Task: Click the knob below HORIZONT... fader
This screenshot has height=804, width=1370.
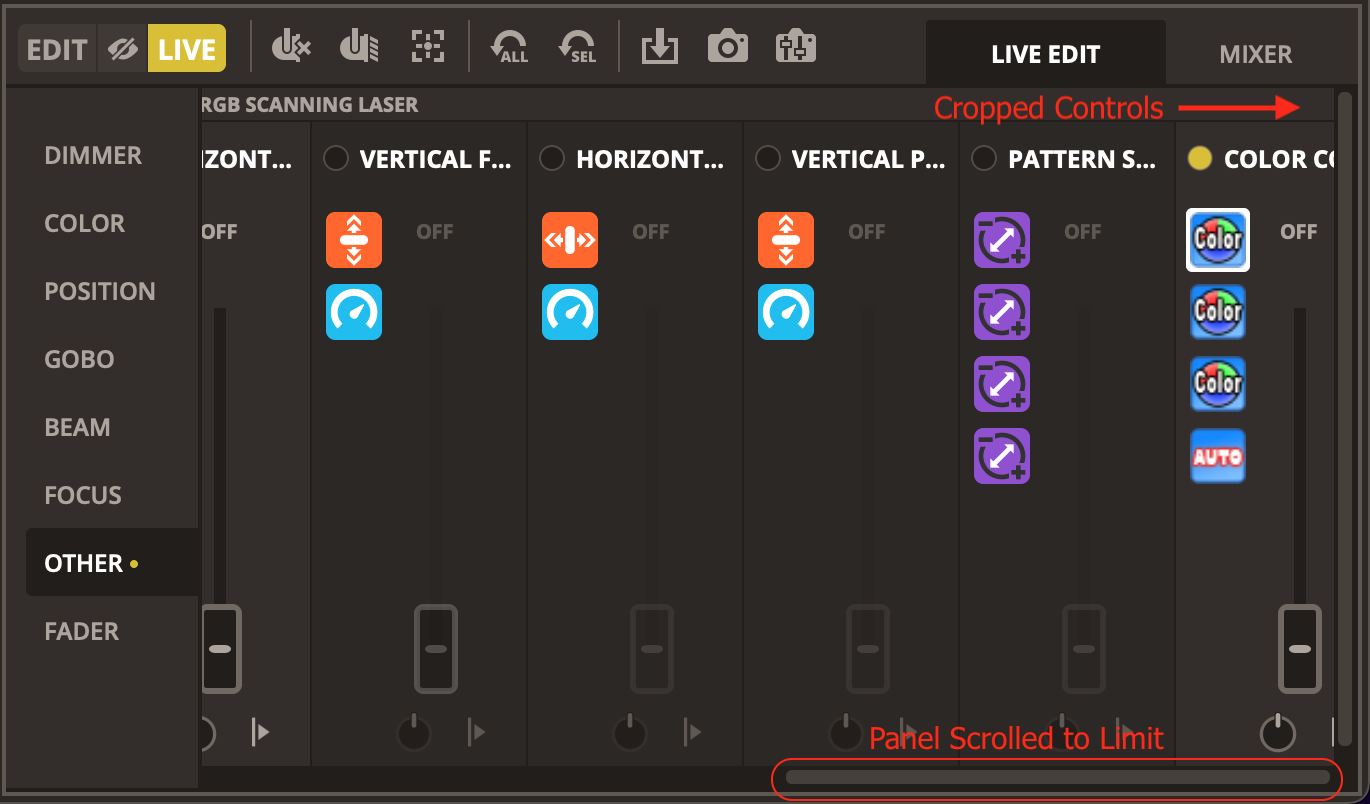Action: (630, 733)
